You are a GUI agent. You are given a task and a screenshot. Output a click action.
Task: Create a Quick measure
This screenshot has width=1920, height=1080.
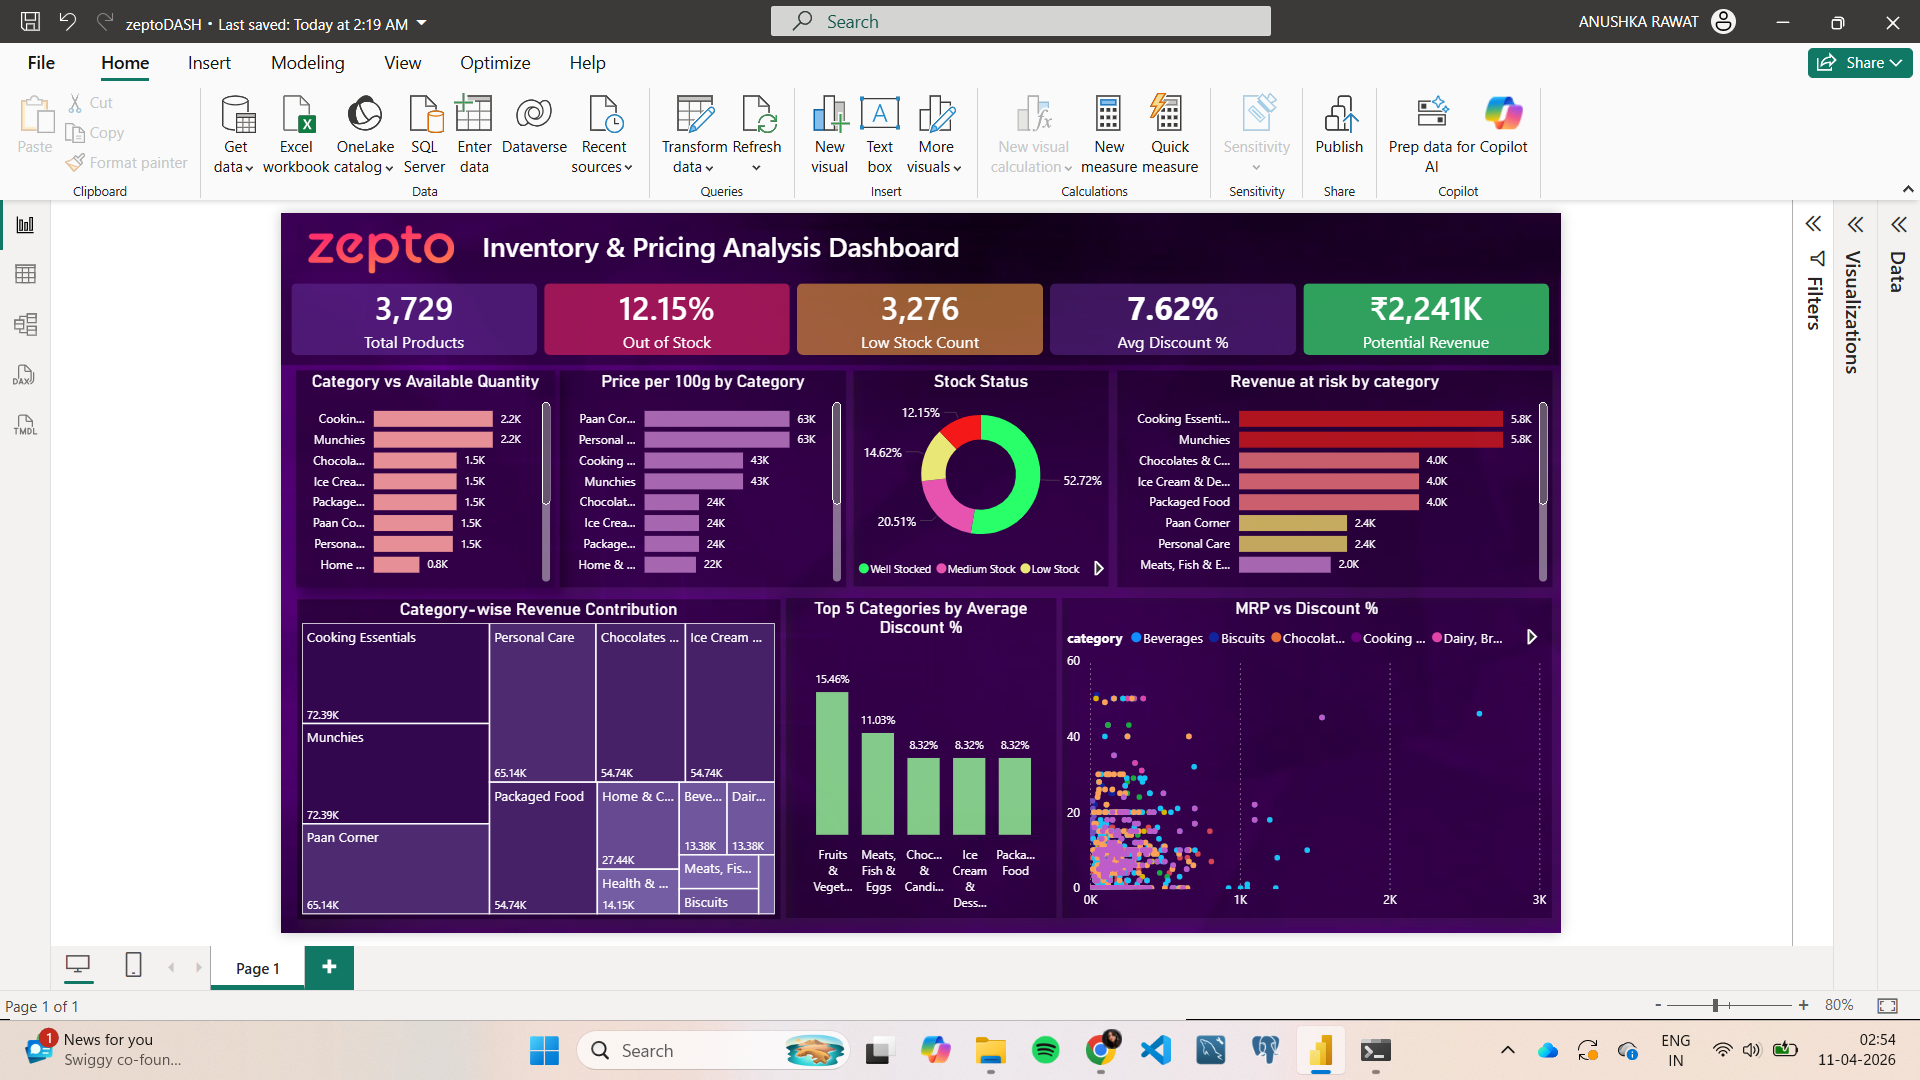click(1169, 135)
